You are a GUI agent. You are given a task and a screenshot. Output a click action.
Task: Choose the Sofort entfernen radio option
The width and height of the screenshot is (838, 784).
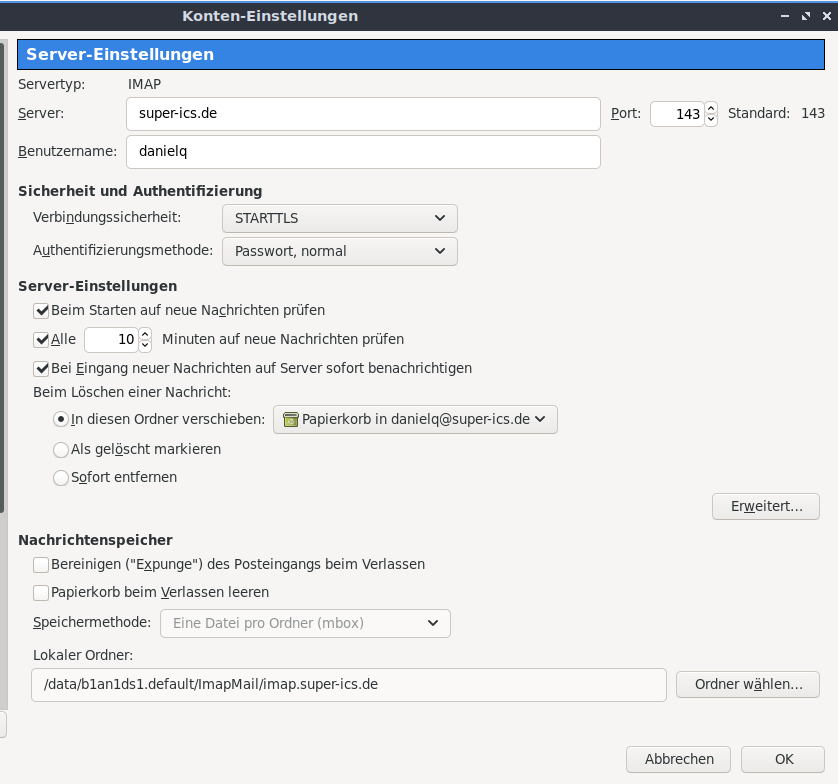click(61, 477)
